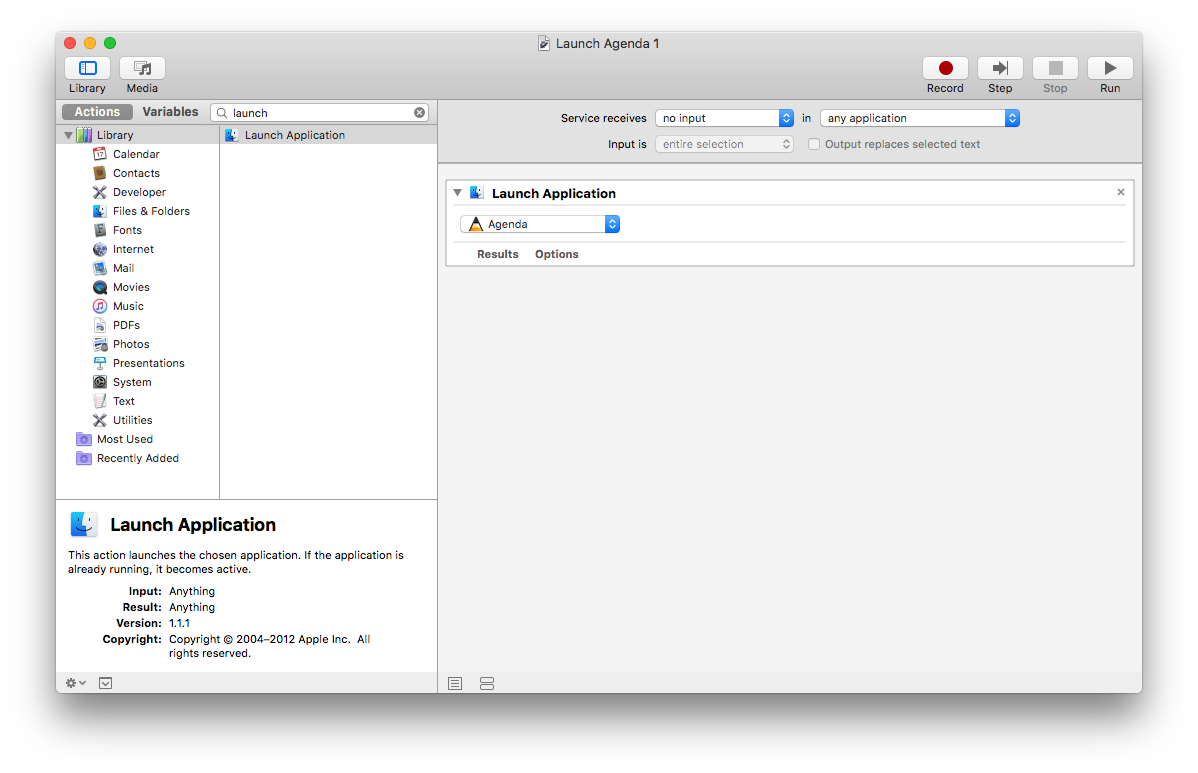The width and height of the screenshot is (1198, 773).
Task: Show the action Options tab
Action: point(556,254)
